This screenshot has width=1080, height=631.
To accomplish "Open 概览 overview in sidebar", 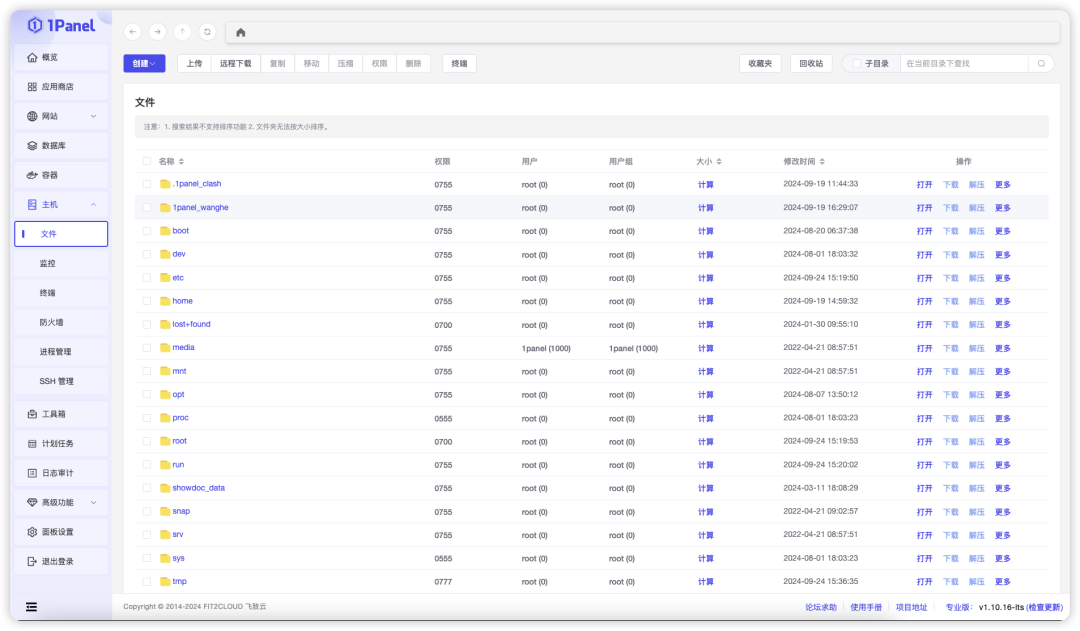I will pos(61,57).
